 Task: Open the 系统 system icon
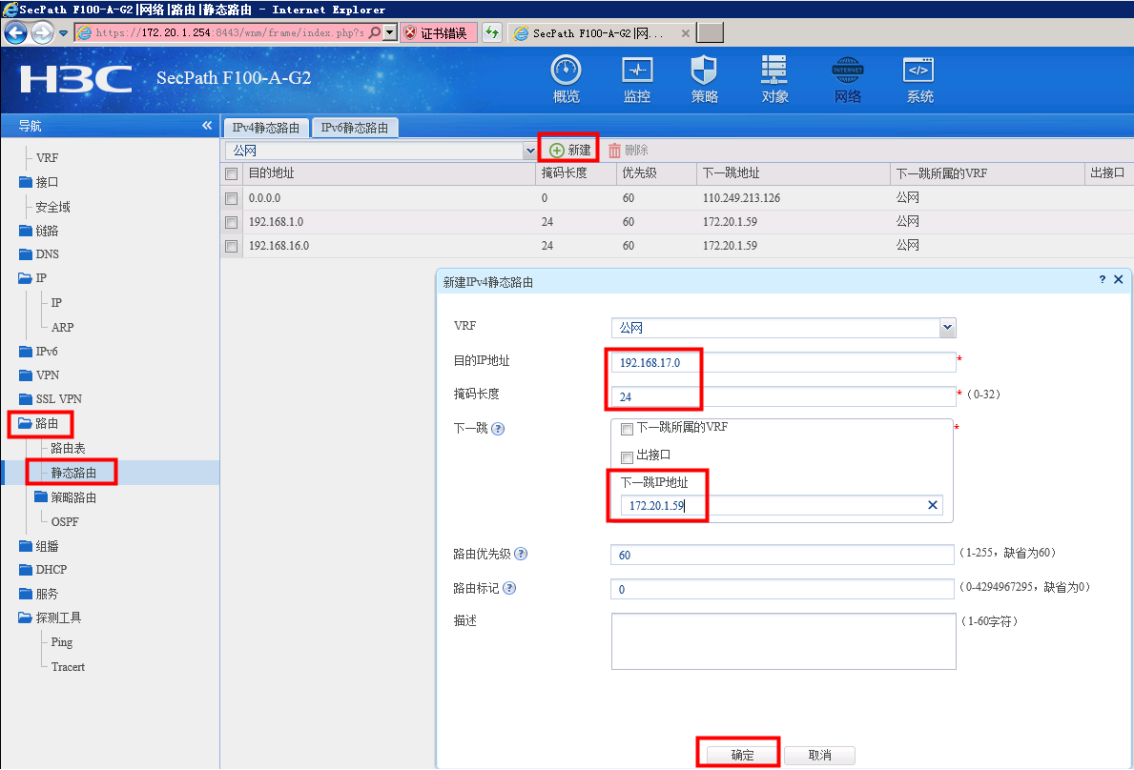pos(919,80)
